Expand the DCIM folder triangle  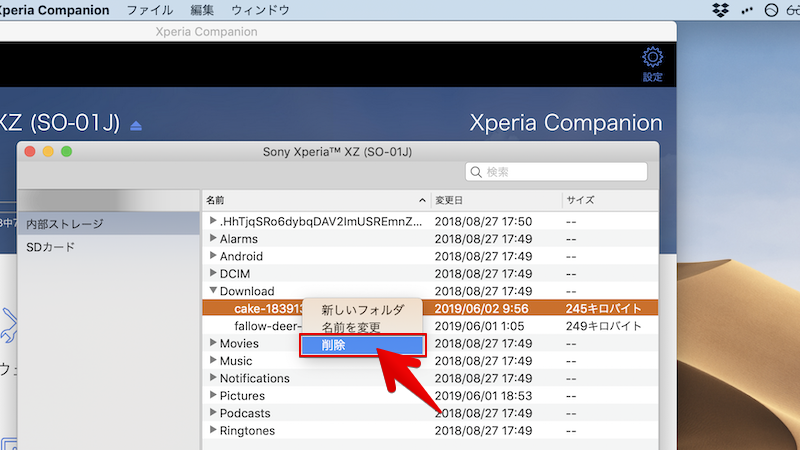212,274
